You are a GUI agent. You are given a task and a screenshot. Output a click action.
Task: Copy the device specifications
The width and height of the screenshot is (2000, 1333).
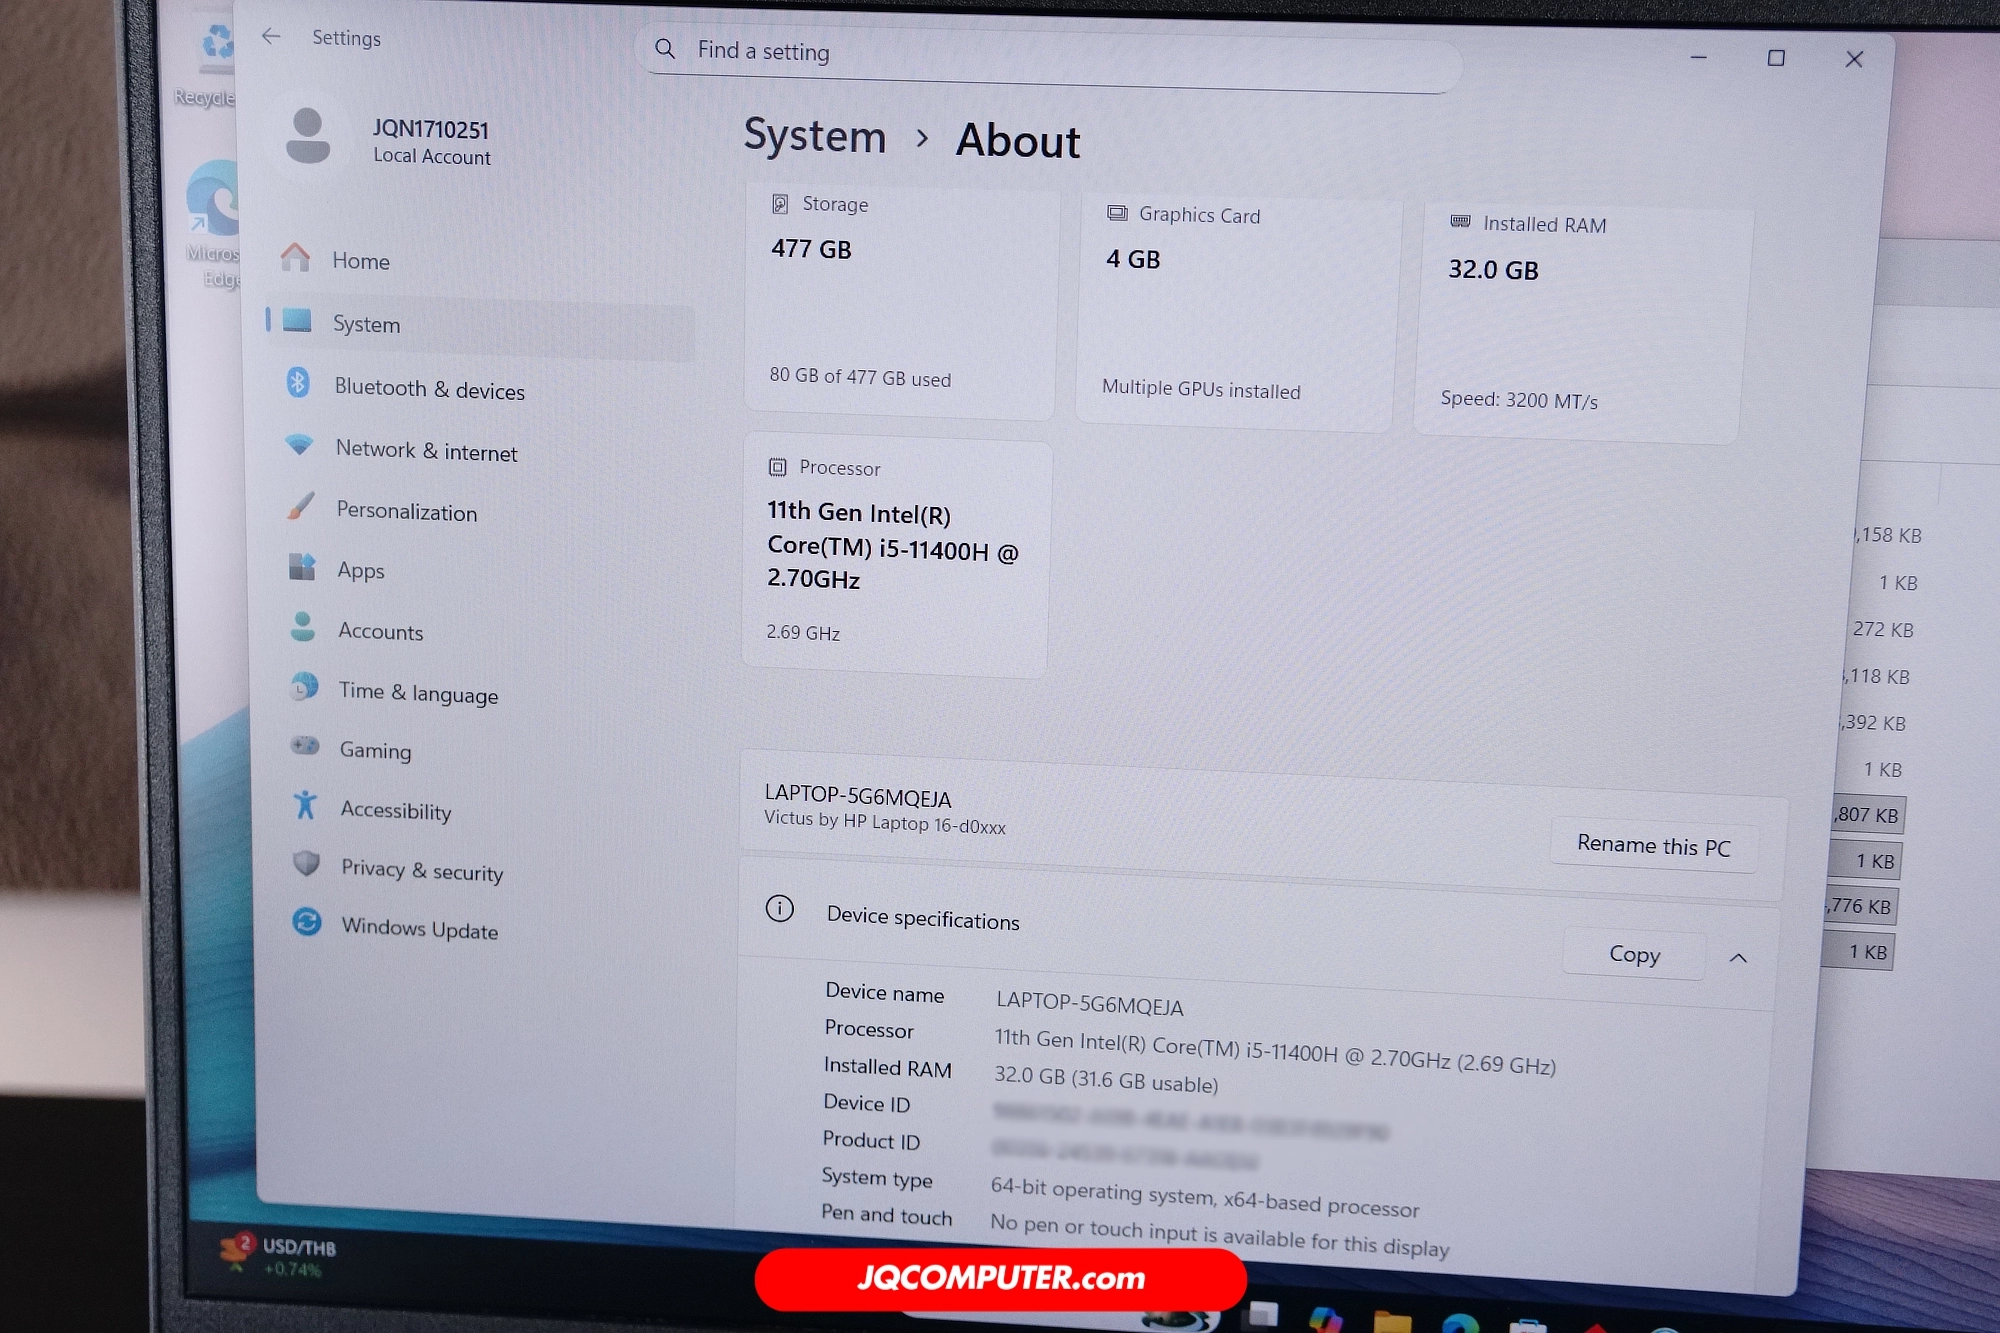(x=1634, y=954)
